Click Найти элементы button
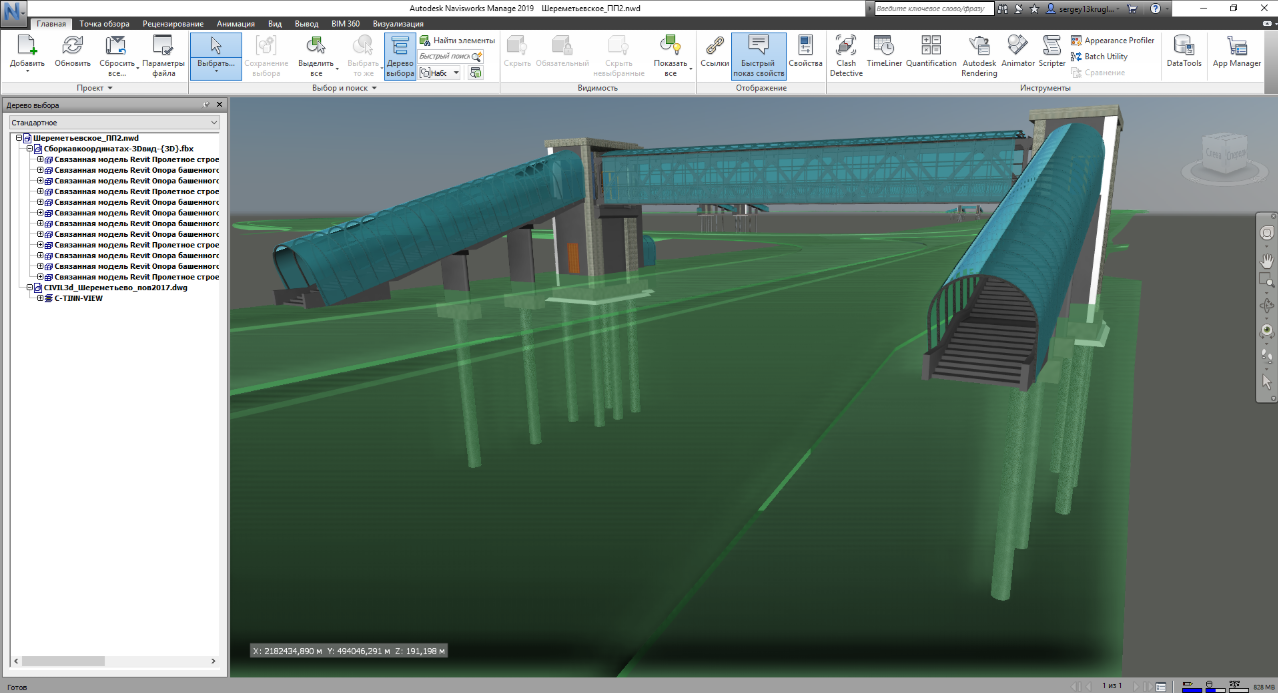Image resolution: width=1278 pixels, height=693 pixels. [457, 41]
